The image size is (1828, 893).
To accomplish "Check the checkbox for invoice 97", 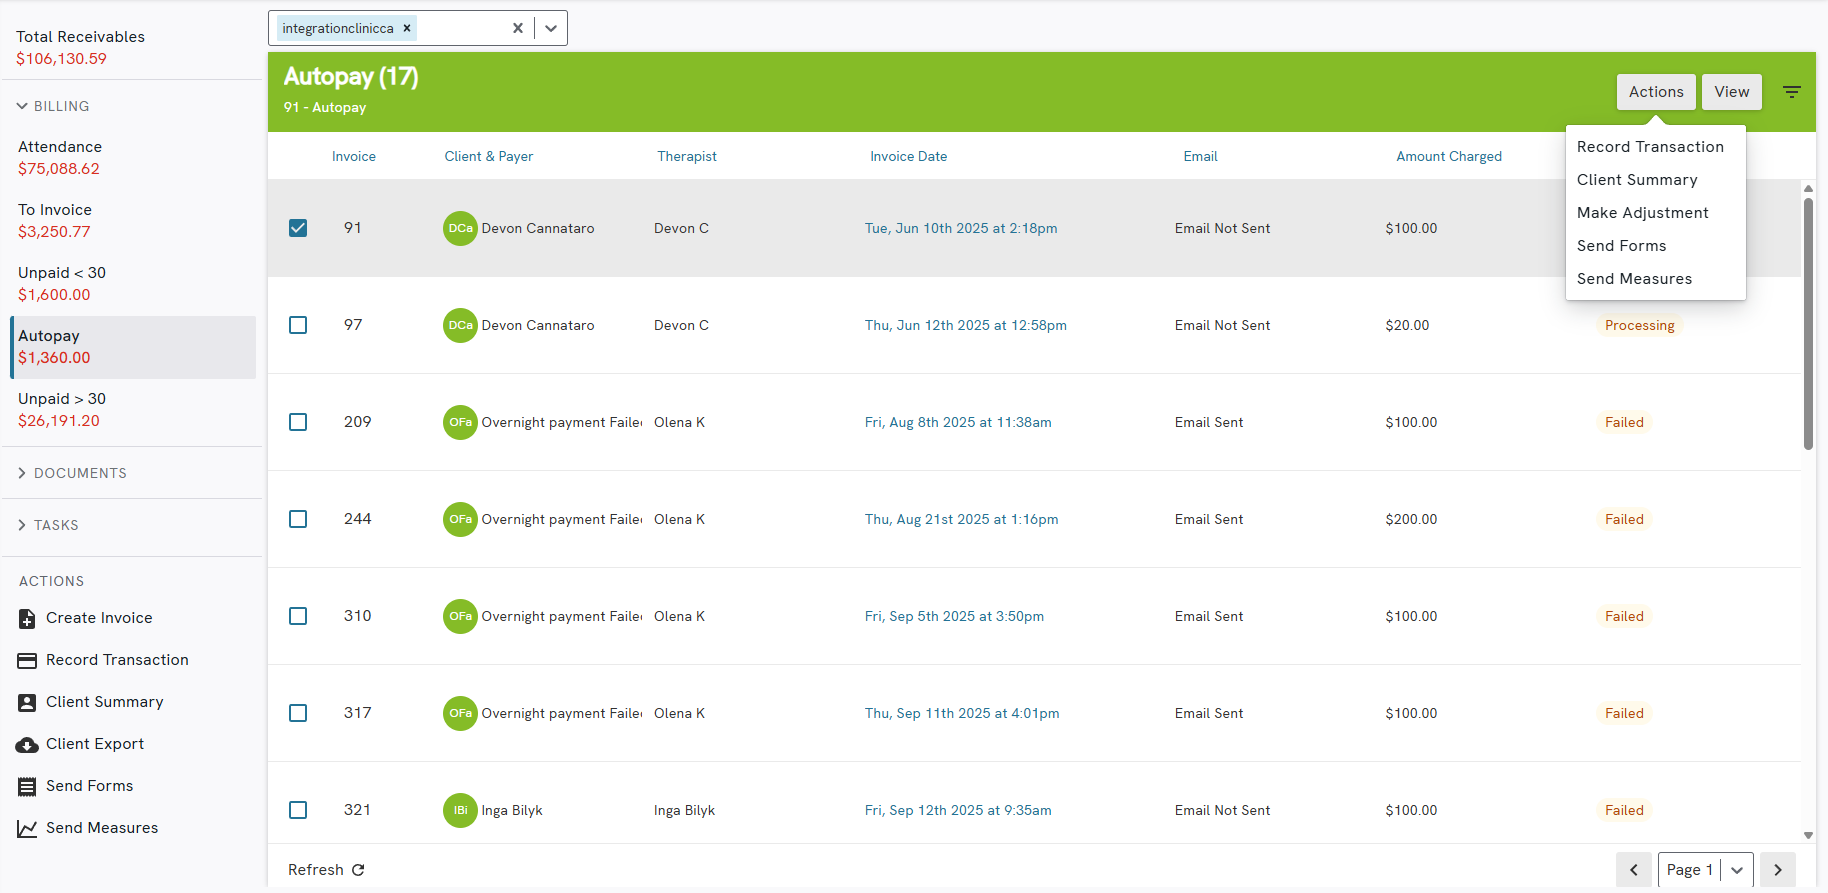I will tap(298, 325).
